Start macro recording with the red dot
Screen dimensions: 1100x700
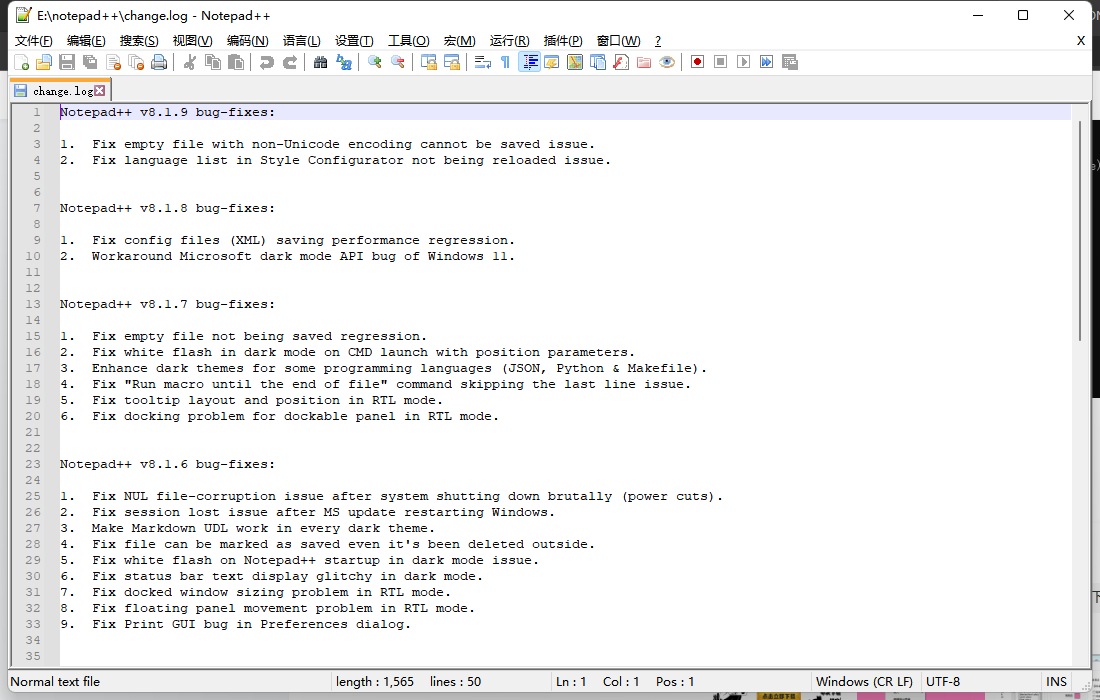pos(697,62)
